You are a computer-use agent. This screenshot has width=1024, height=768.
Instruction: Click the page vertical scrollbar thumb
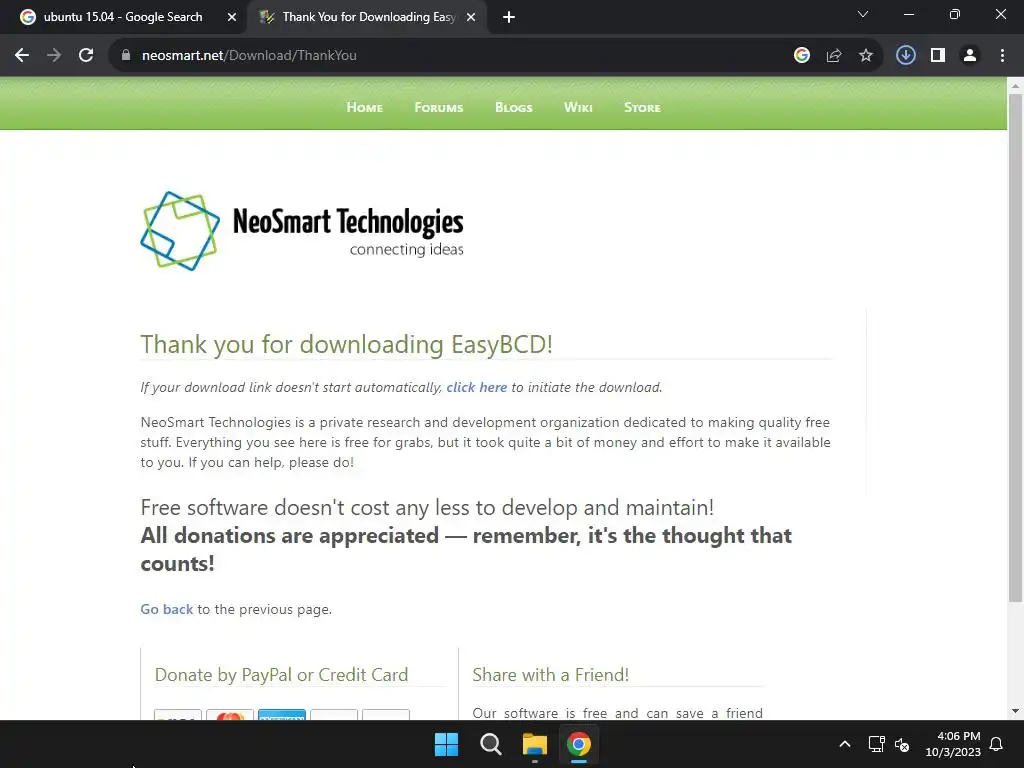[x=1015, y=347]
